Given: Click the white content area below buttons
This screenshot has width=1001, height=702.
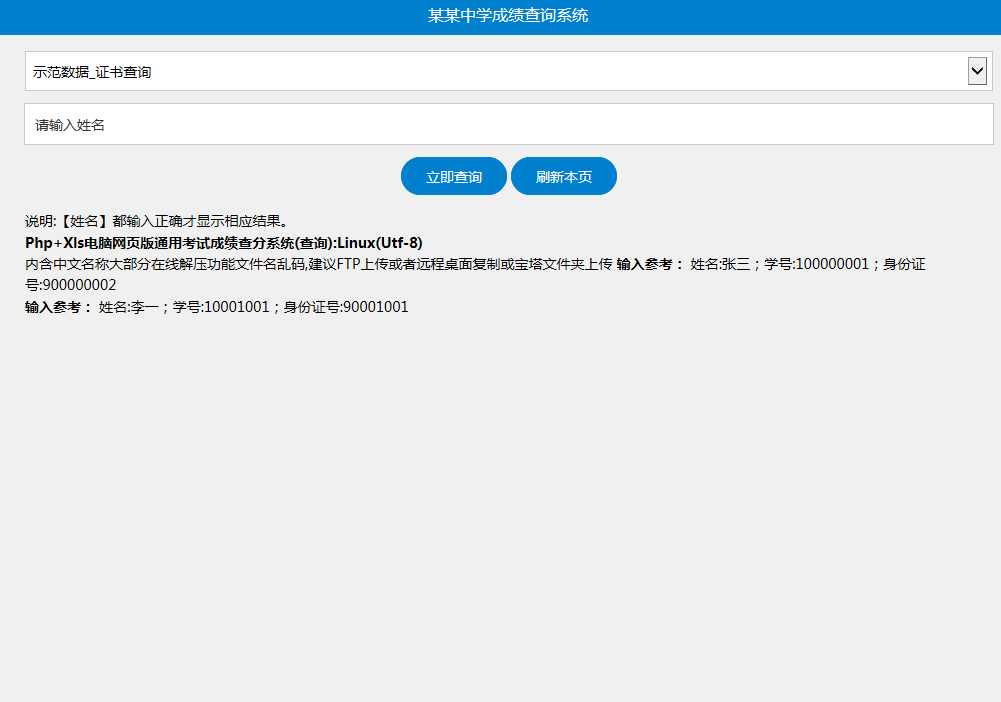Looking at the screenshot, I should click(x=500, y=450).
